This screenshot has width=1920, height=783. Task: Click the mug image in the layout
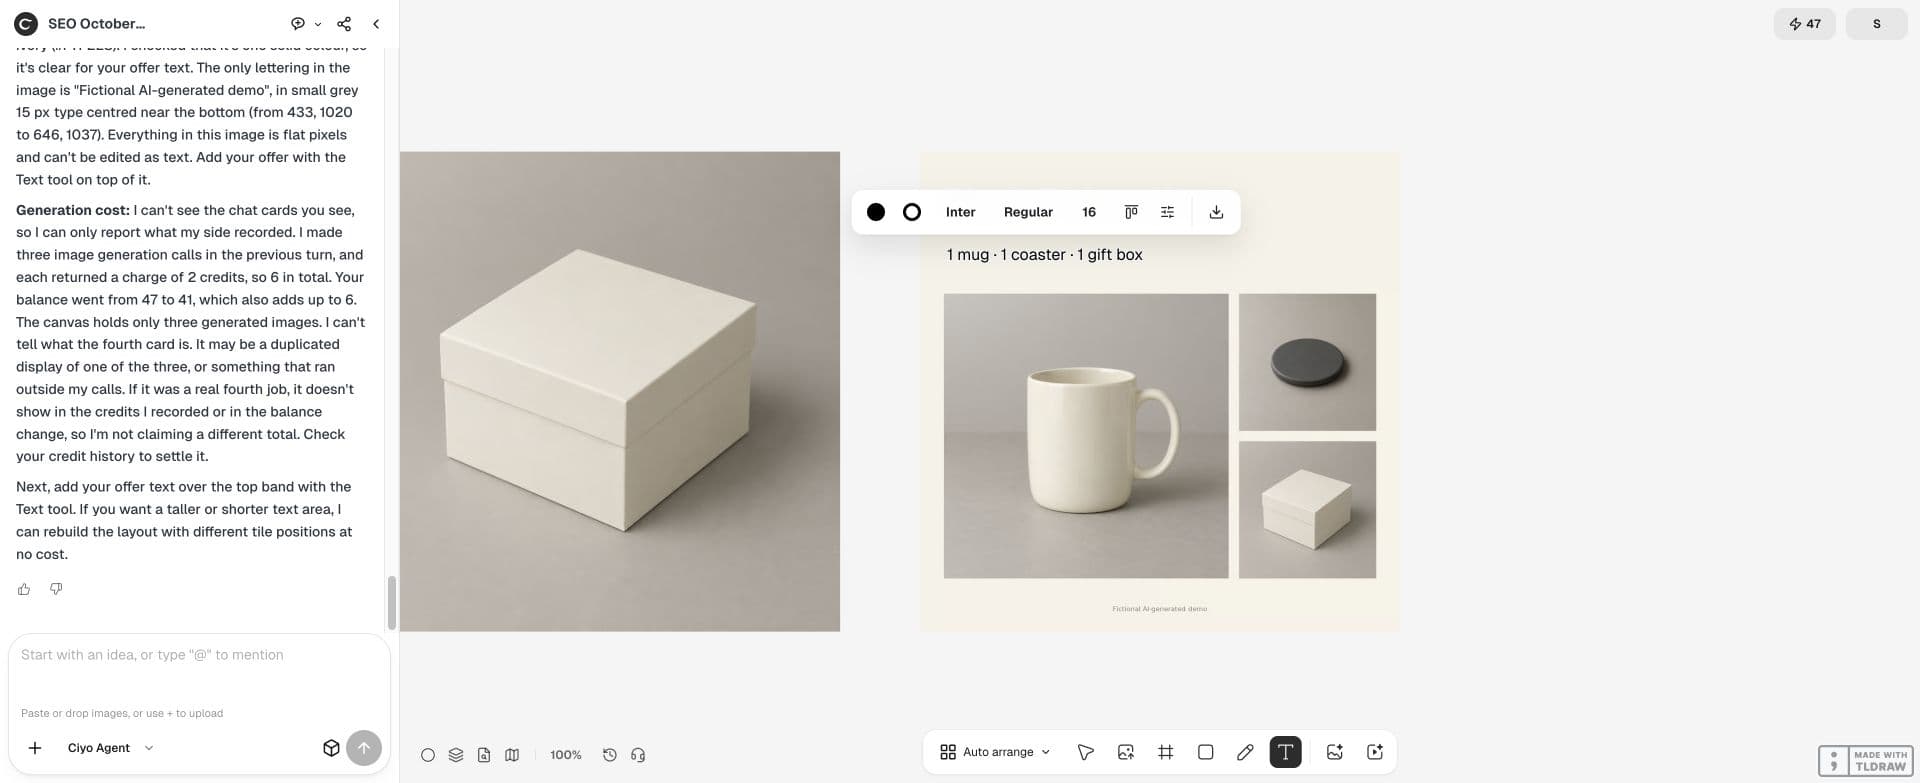(1086, 436)
